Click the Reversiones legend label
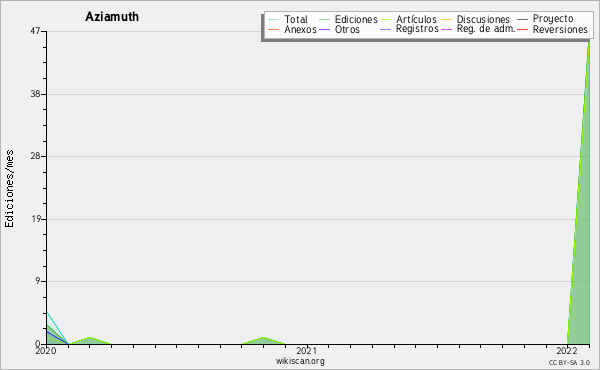This screenshot has height=370, width=600. pyautogui.click(x=560, y=29)
